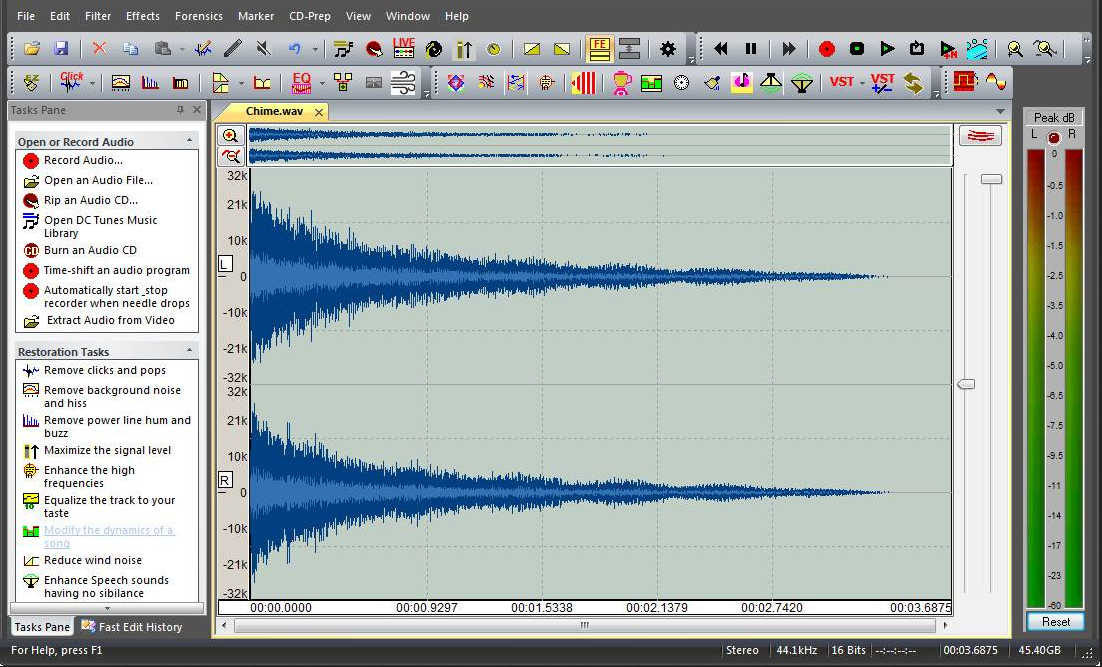Click the VST plus/minus icon

(x=883, y=83)
